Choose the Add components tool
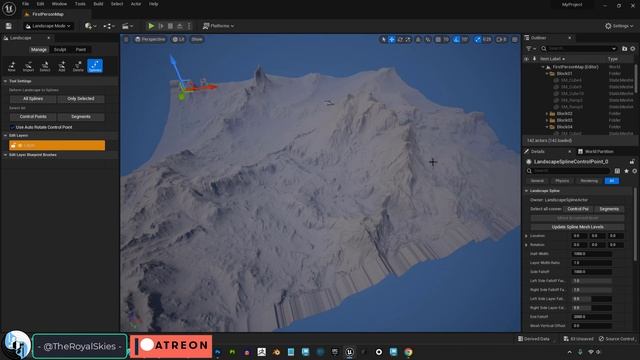Image resolution: width=640 pixels, height=360 pixels. [x=62, y=66]
